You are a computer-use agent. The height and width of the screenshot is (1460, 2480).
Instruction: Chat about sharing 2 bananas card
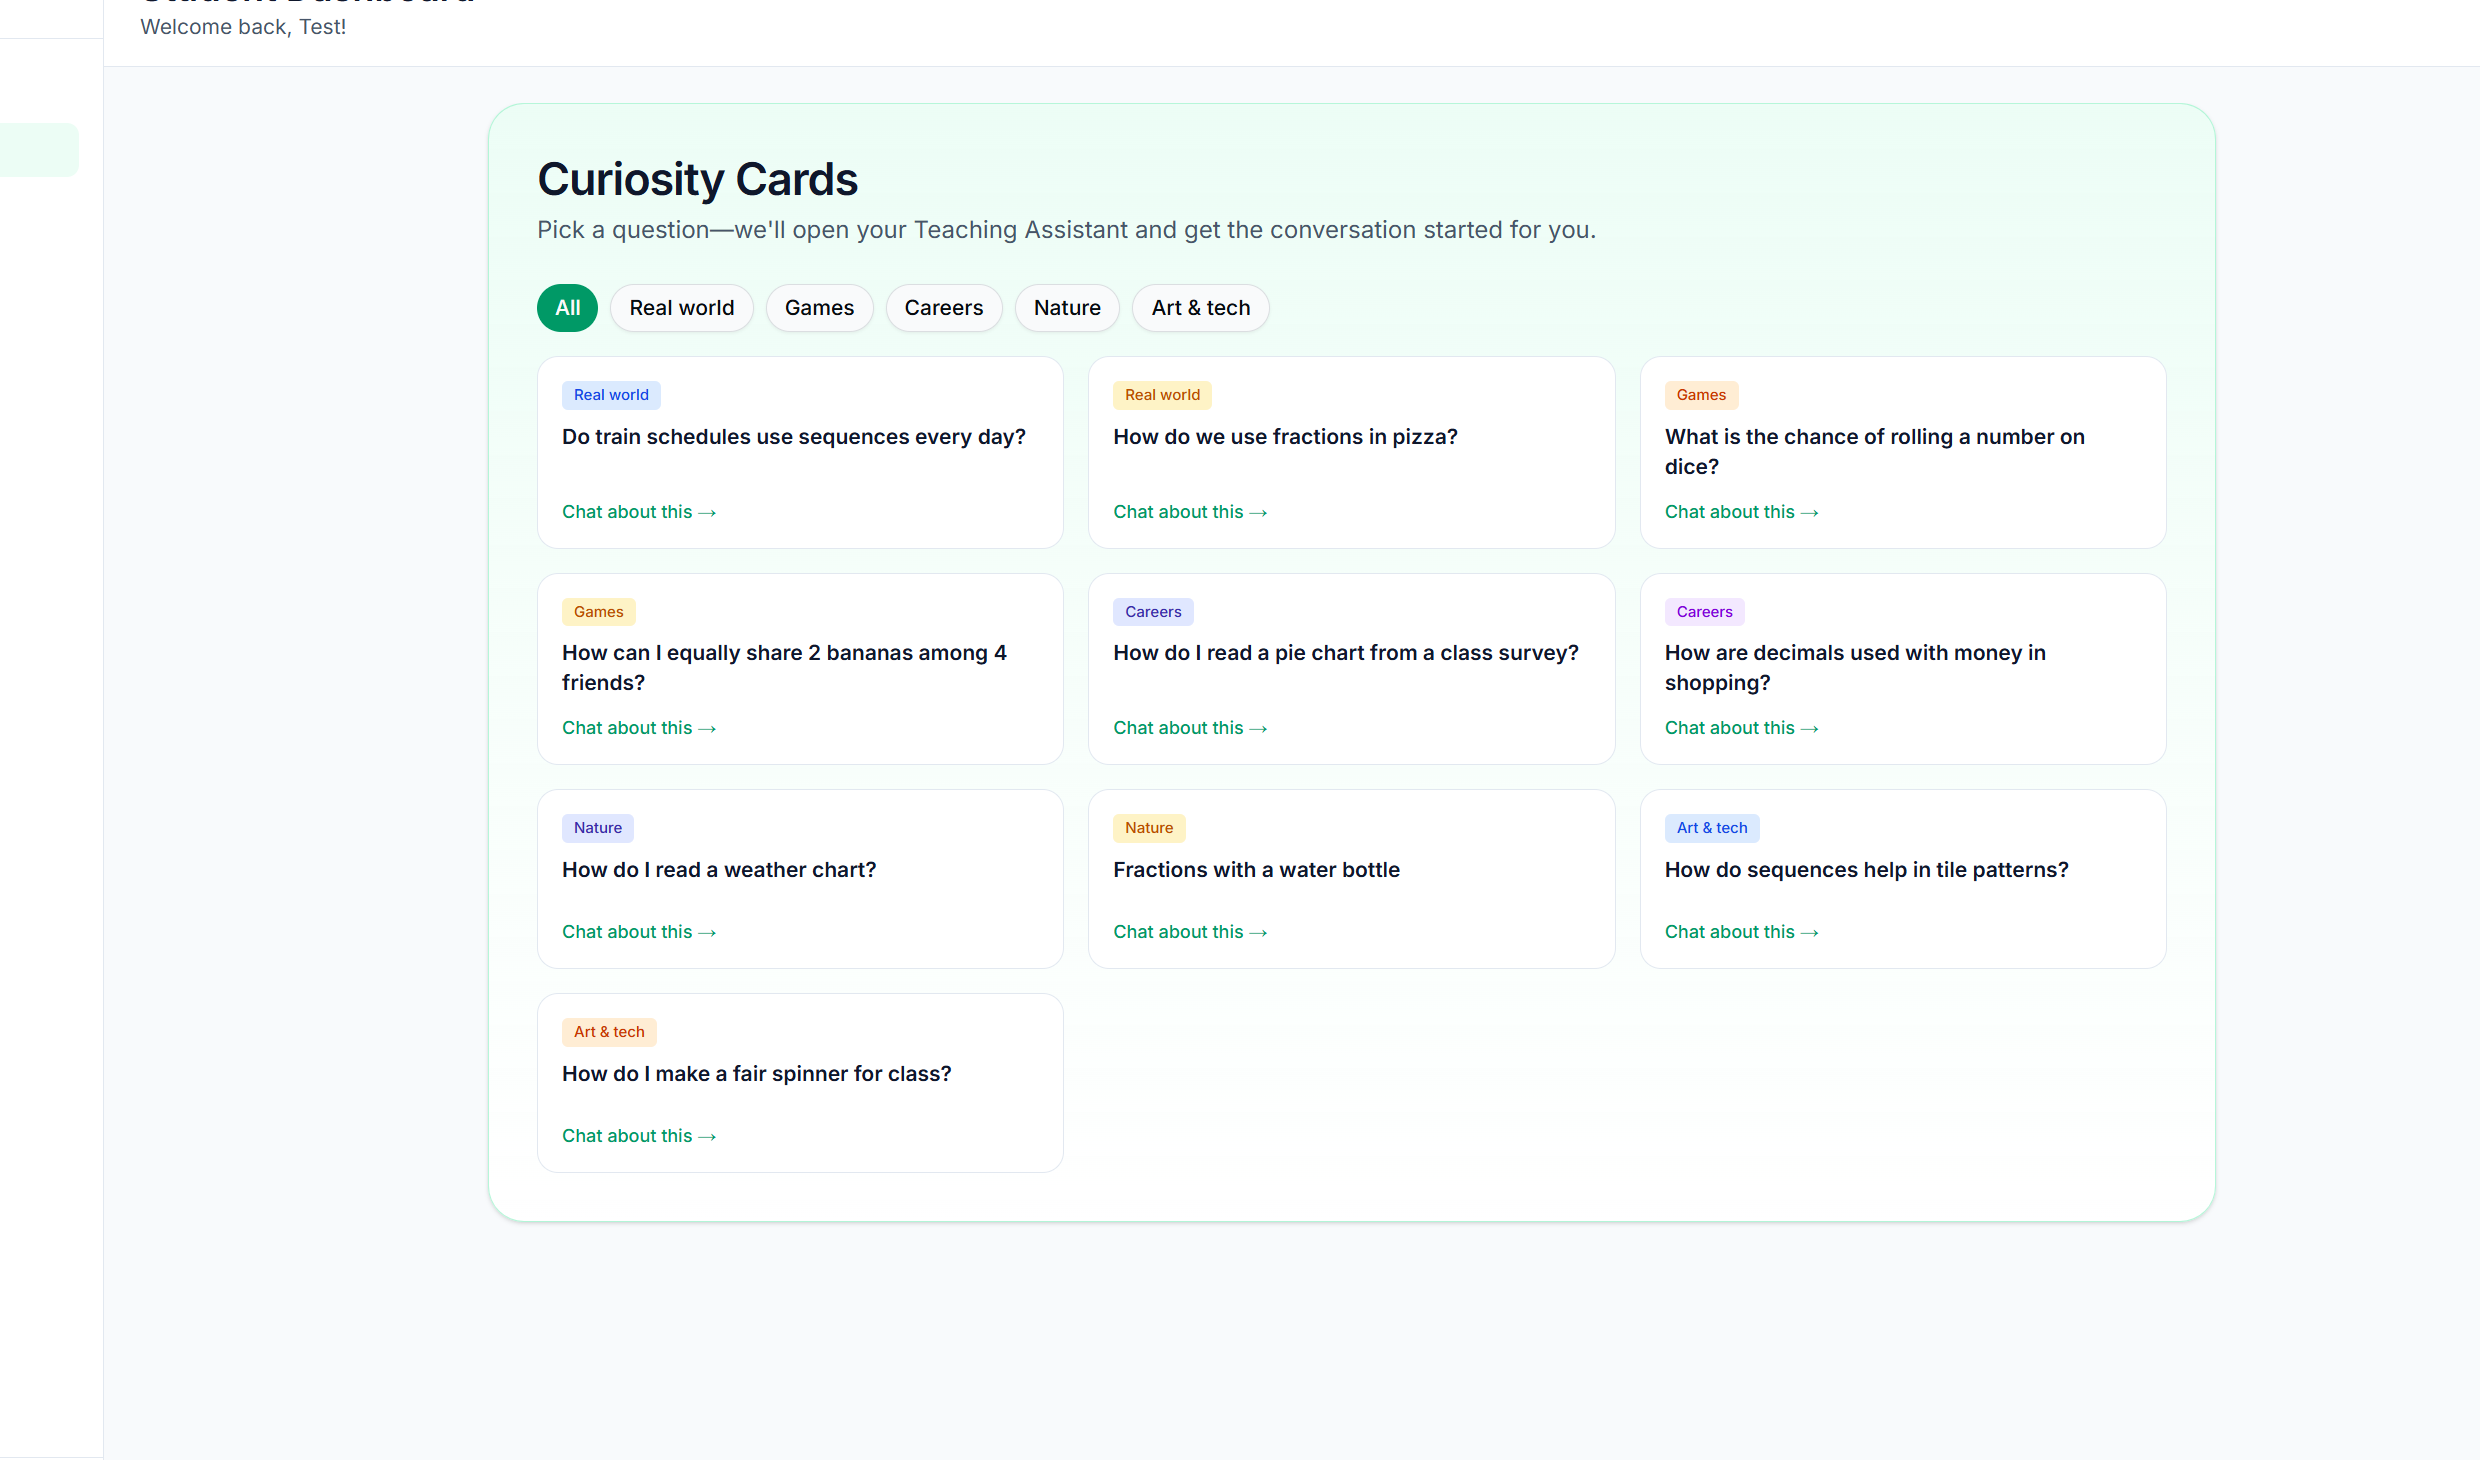tap(639, 728)
